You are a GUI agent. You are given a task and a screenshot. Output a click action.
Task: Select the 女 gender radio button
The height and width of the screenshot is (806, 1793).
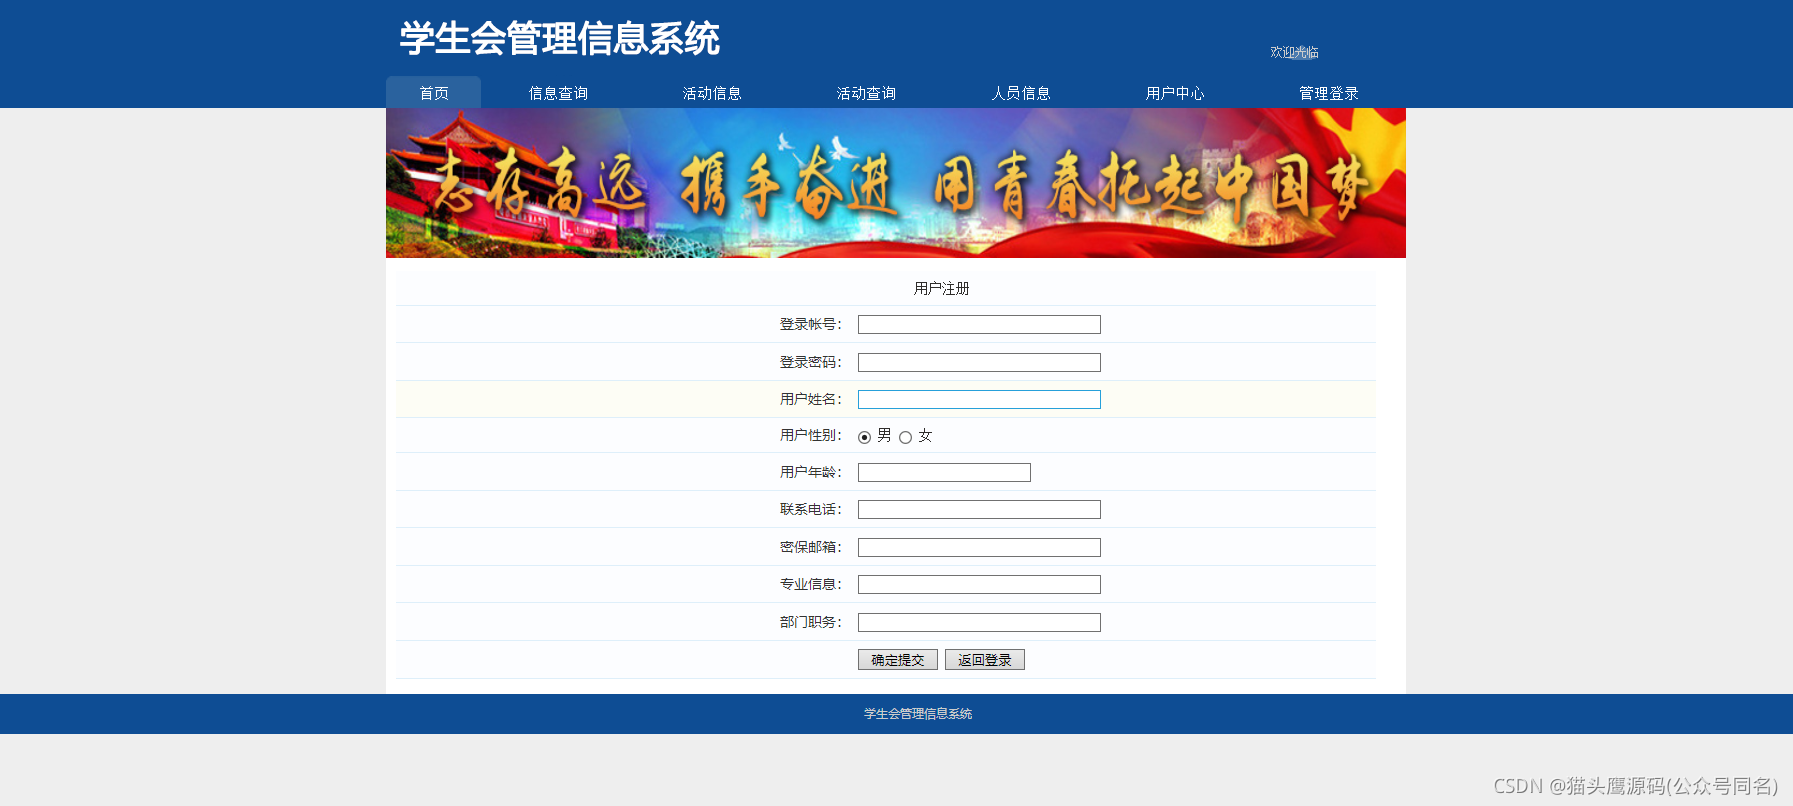coord(905,437)
